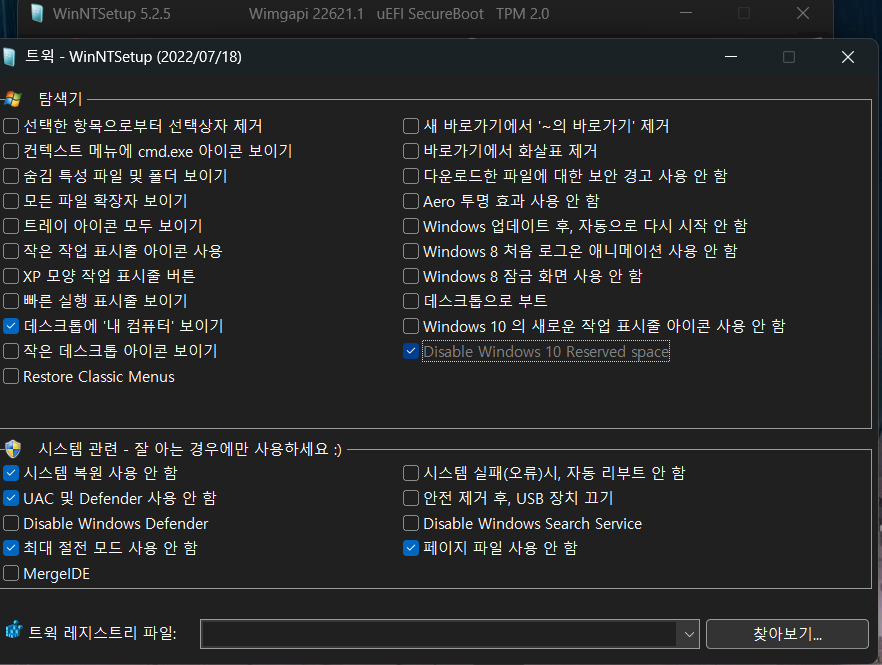Screen dimensions: 882x665
Task: Toggle 컨텍스트 메뉴에 cmd.exe 아이콘 보이기
Action: coord(11,151)
